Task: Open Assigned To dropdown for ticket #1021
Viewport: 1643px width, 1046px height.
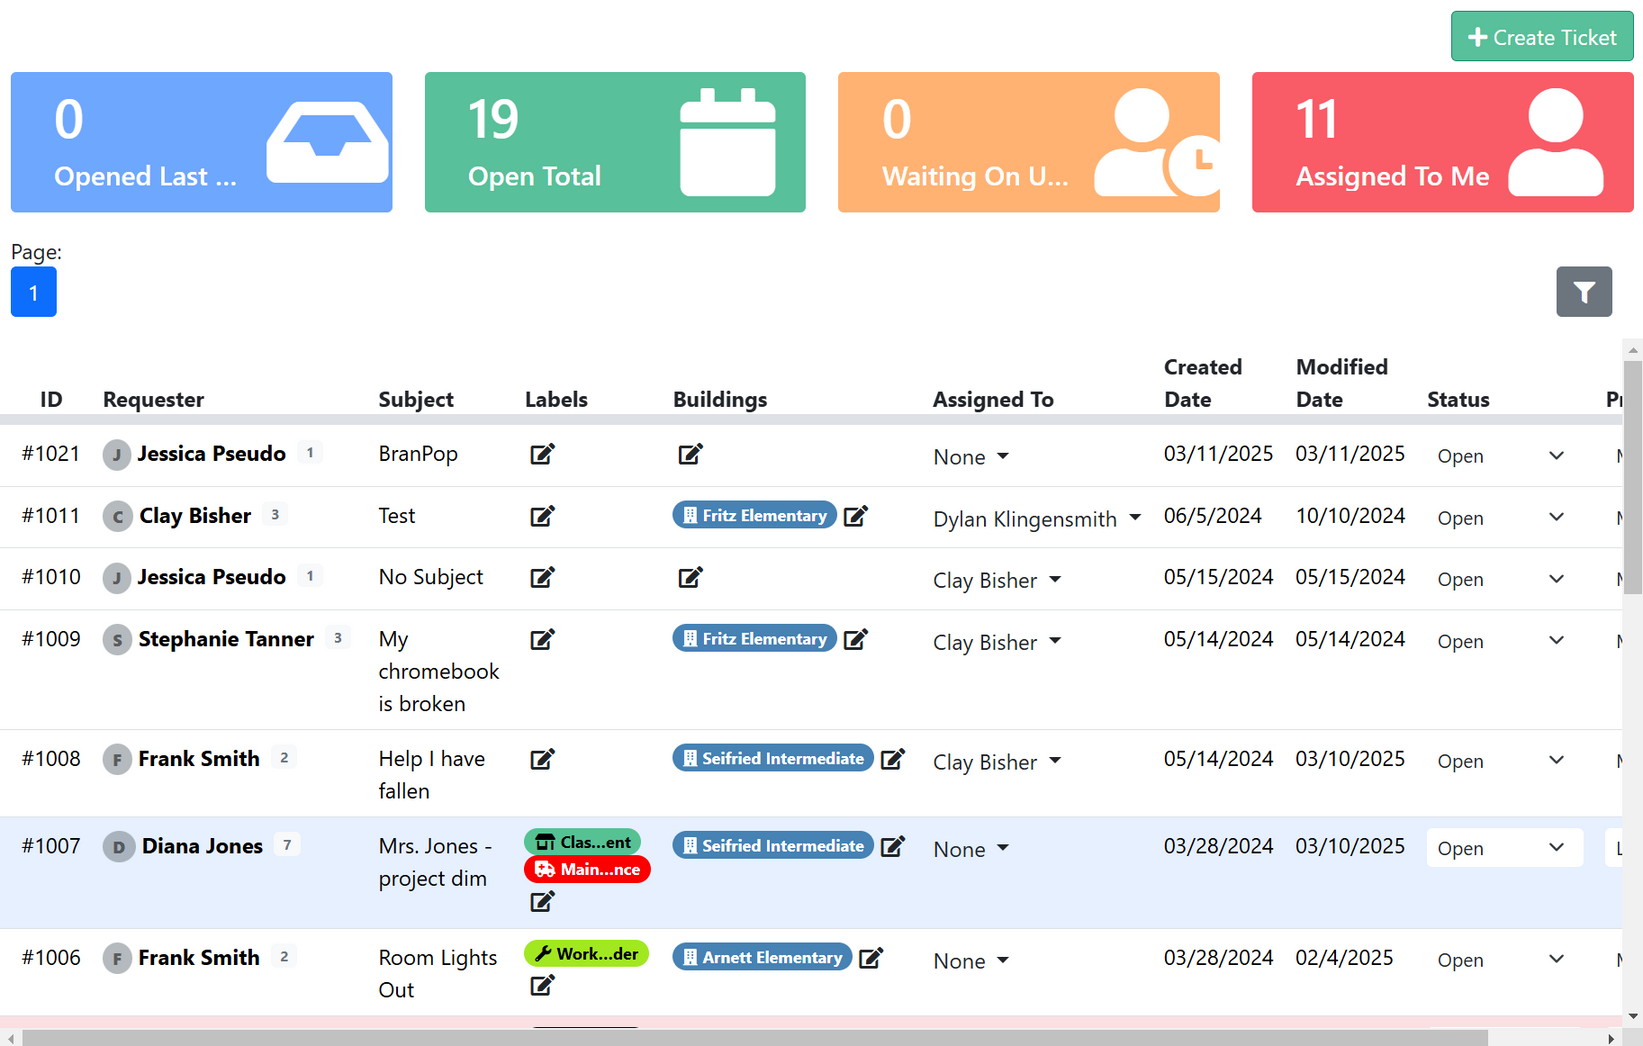Action: pos(971,457)
